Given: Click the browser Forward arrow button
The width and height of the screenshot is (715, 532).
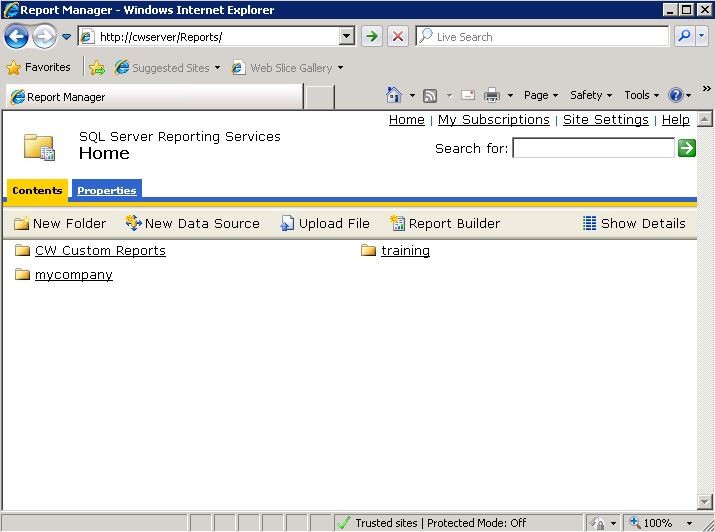Looking at the screenshot, I should point(45,36).
